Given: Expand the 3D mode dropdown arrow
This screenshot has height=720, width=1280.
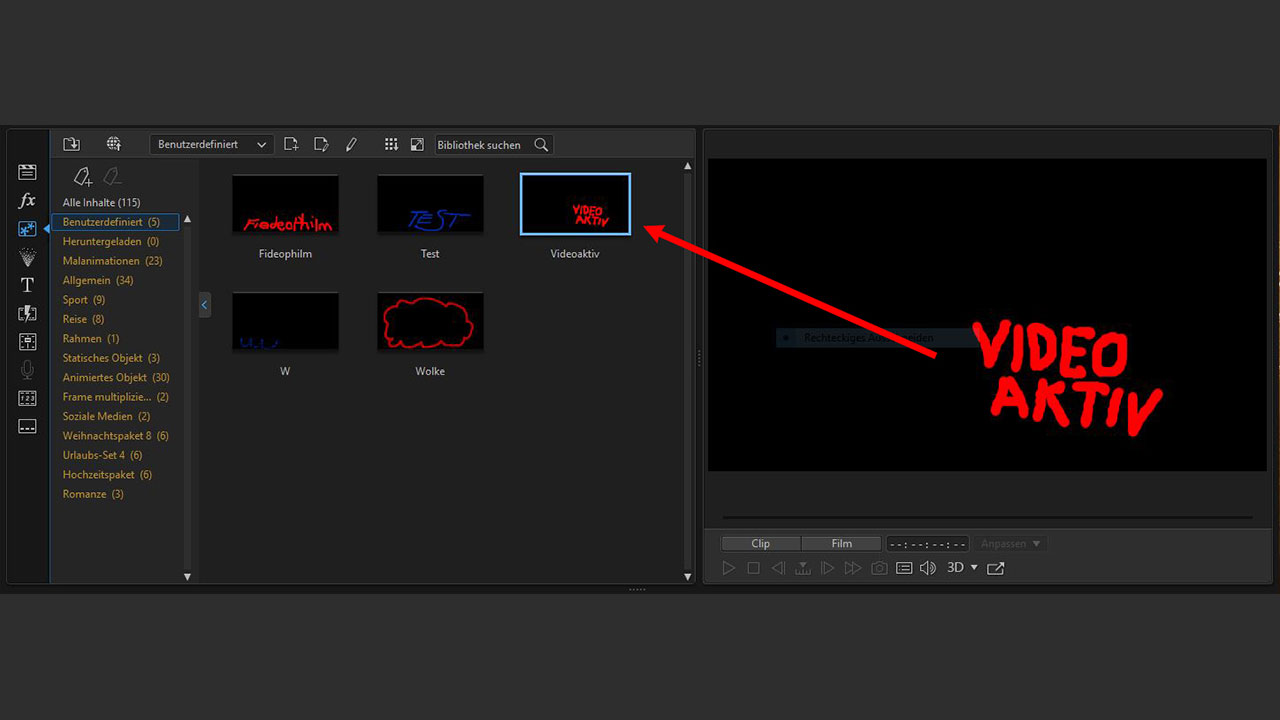Looking at the screenshot, I should (974, 568).
